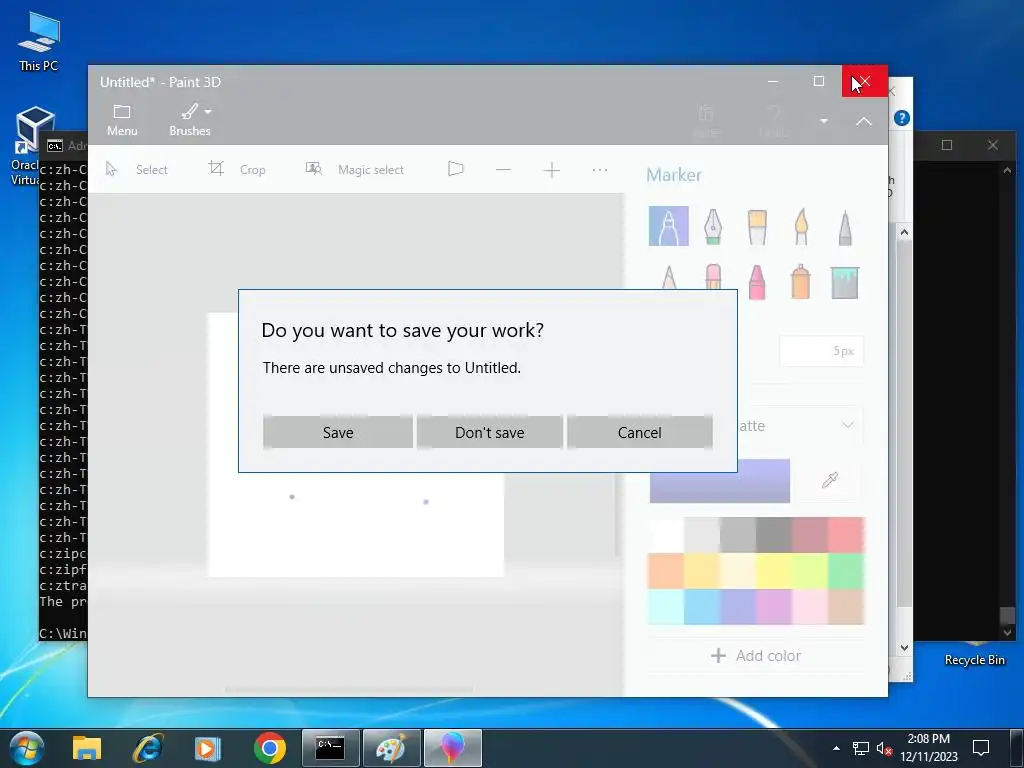The image size is (1024, 768).
Task: Maximize the Command Prompt window
Action: (947, 145)
